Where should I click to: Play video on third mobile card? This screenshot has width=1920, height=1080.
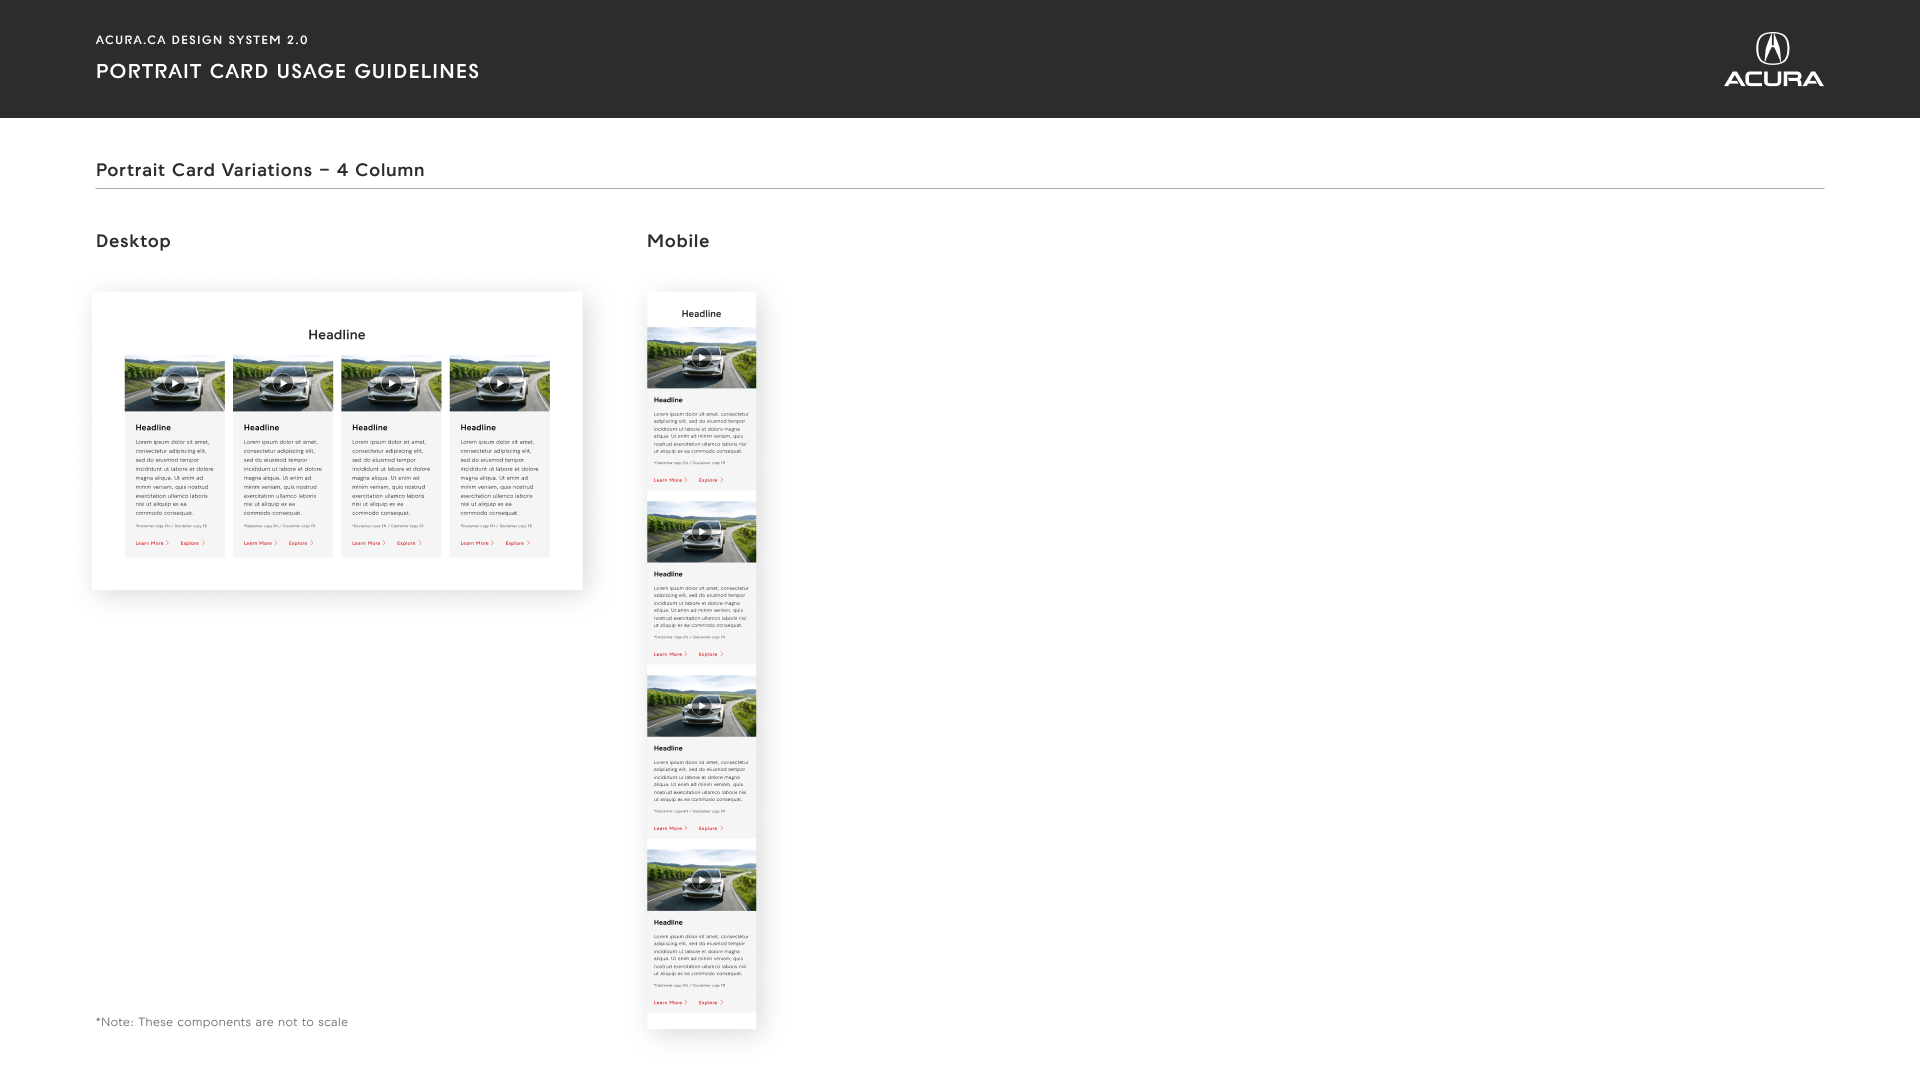click(702, 706)
